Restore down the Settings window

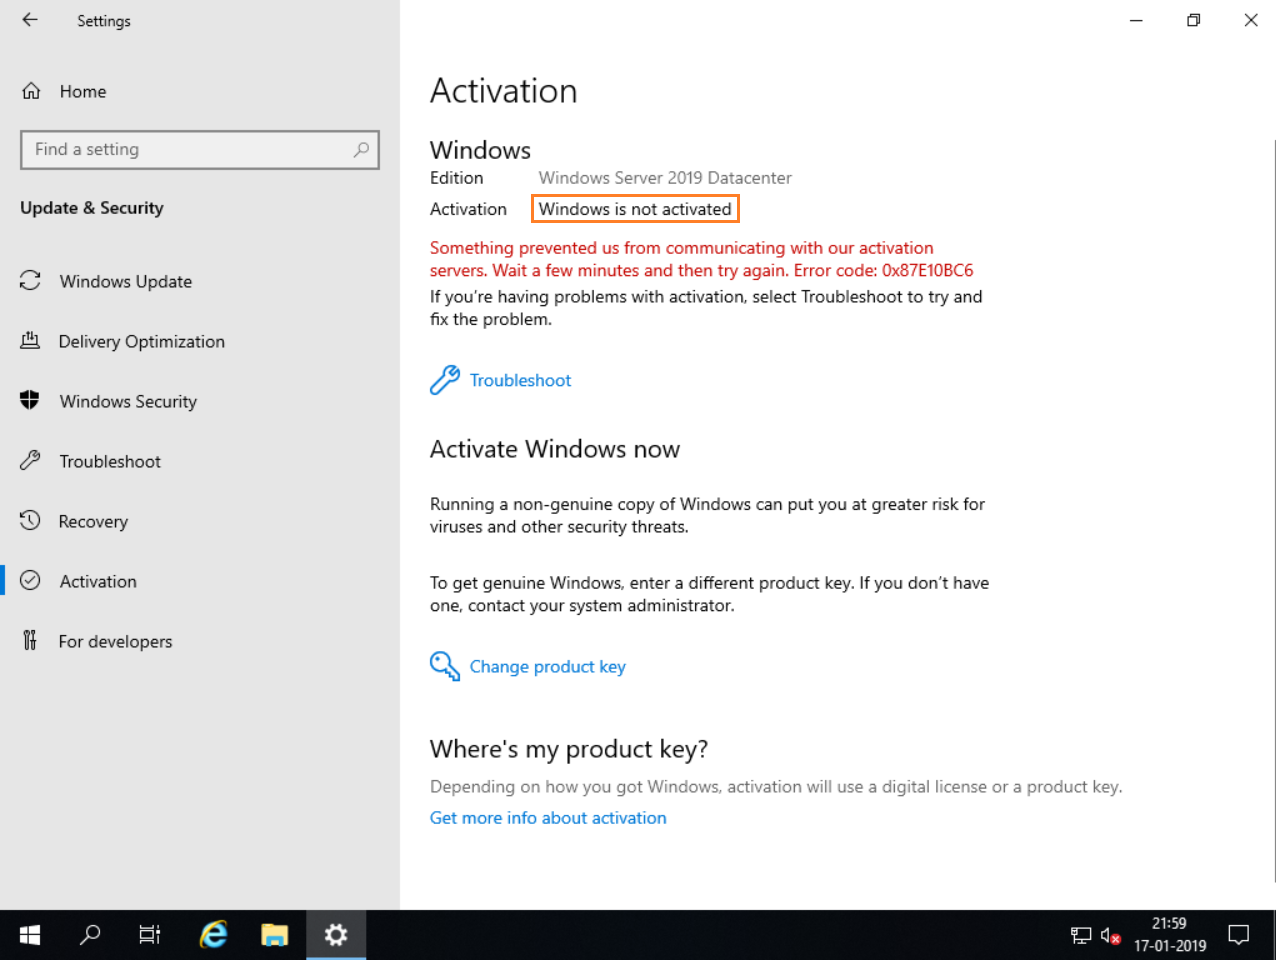1193,20
